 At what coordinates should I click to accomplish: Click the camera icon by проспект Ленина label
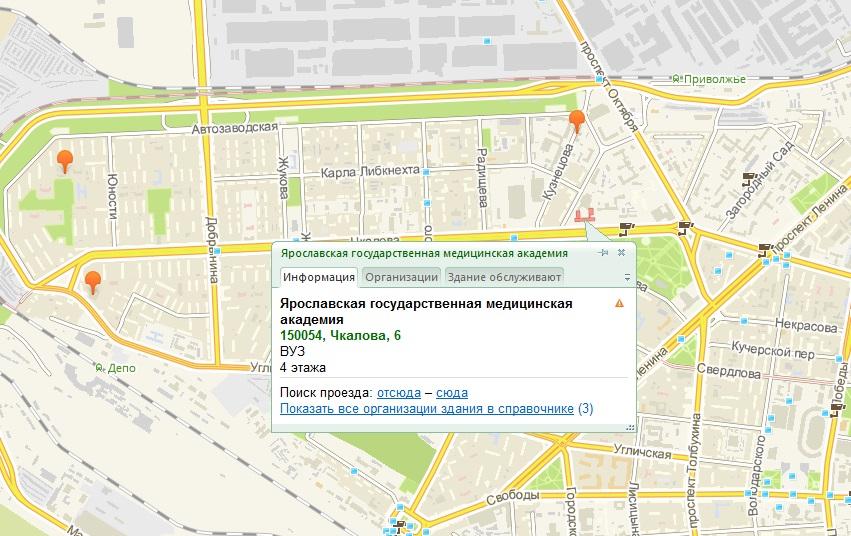765,250
